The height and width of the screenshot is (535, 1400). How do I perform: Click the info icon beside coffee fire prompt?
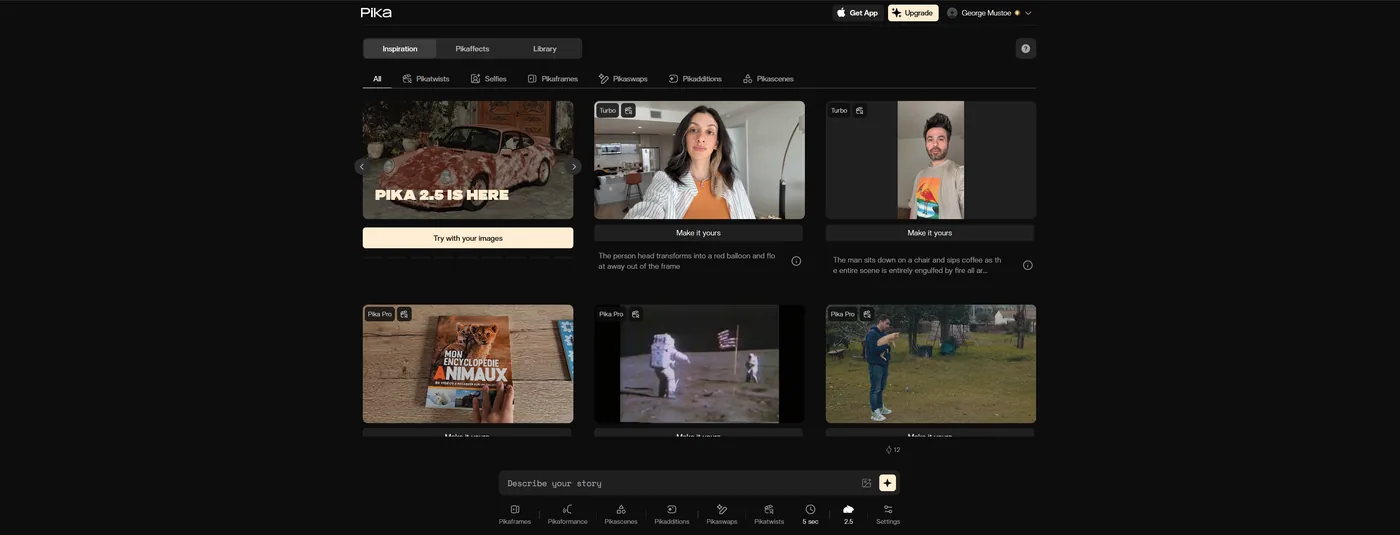[1027, 265]
